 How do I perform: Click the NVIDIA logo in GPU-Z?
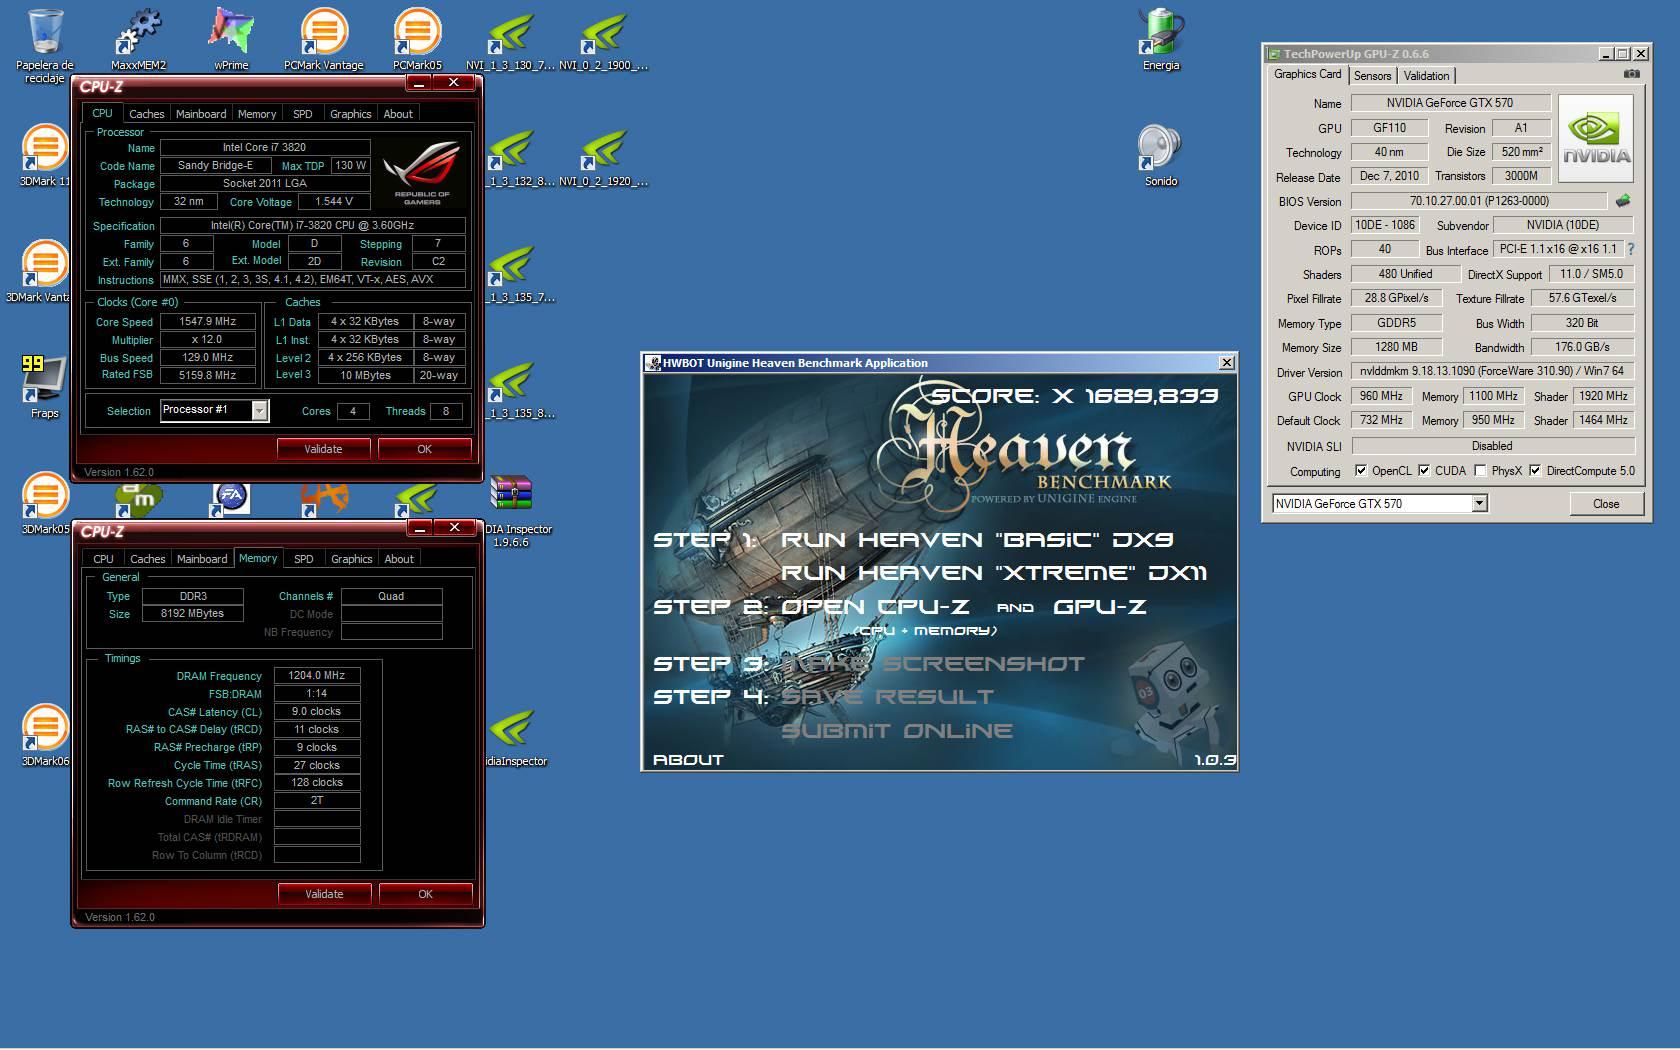1596,139
